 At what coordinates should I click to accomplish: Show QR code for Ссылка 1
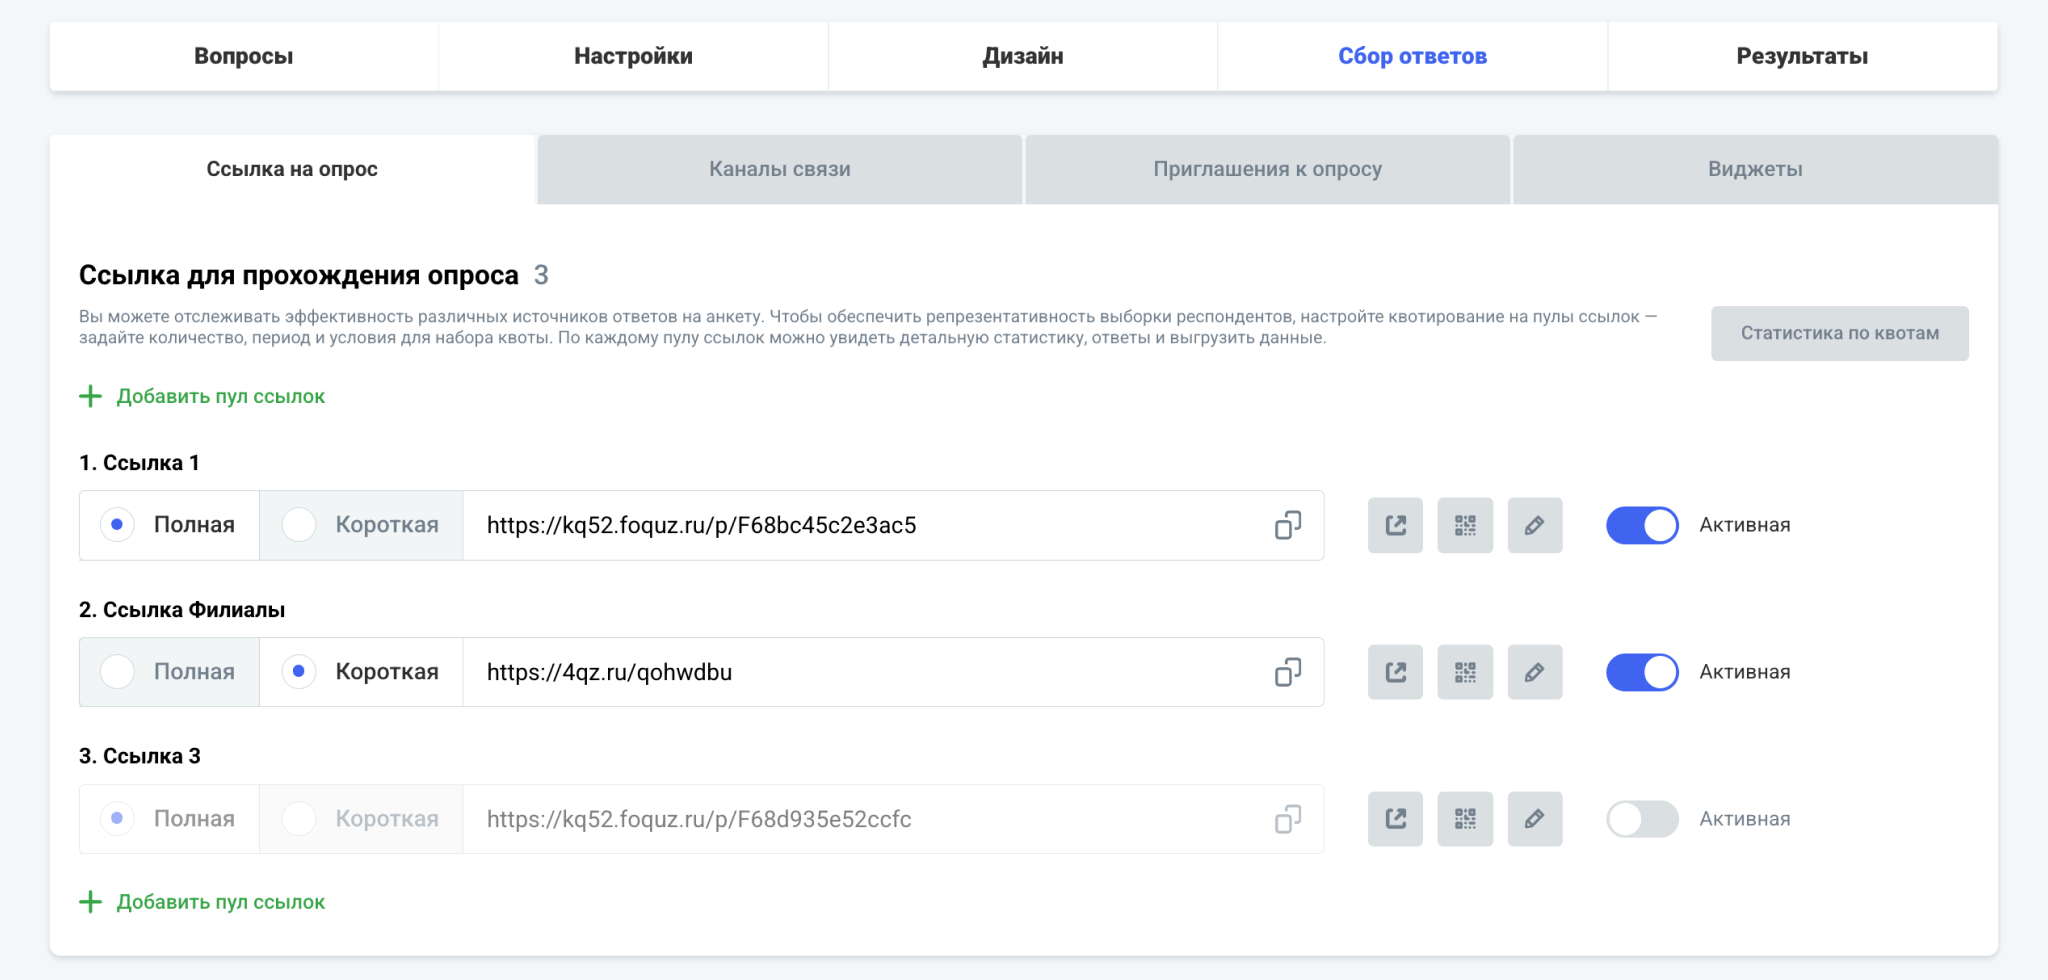[1465, 525]
